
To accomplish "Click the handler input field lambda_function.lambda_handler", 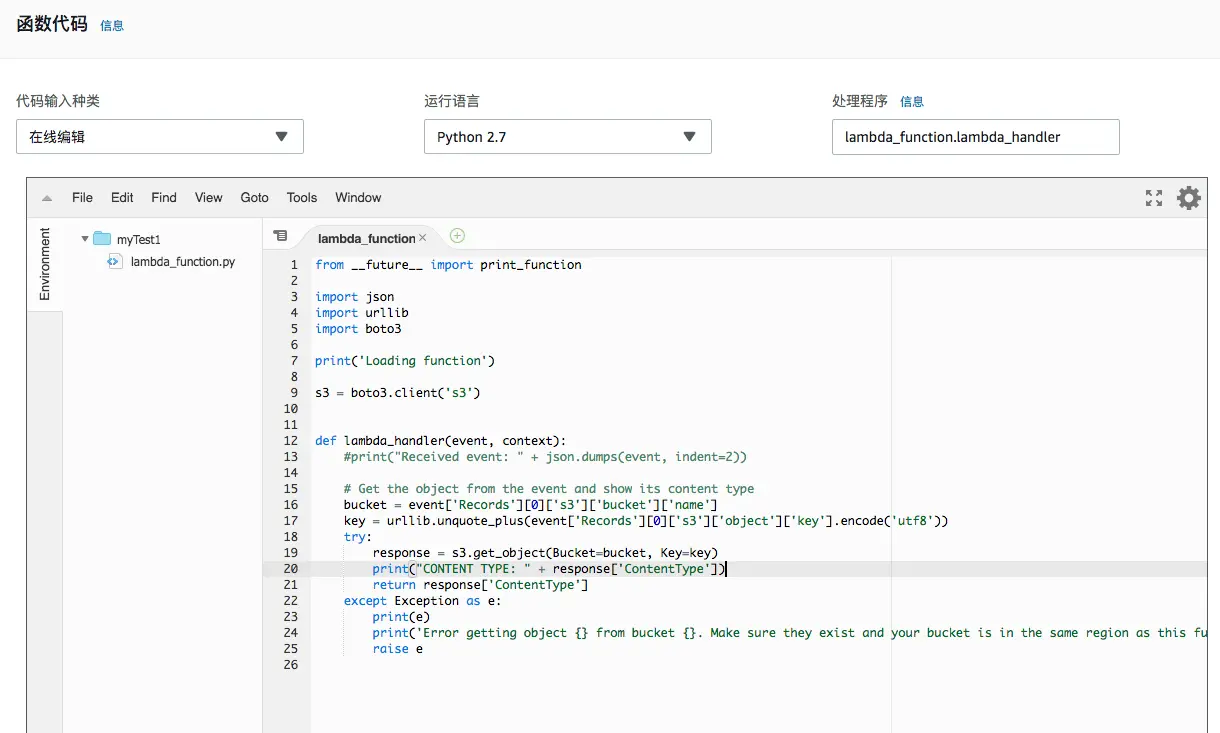I will click(x=975, y=137).
